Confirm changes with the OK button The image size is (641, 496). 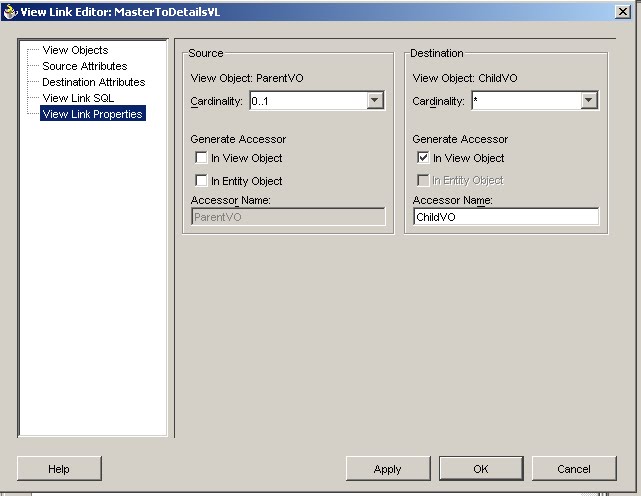(x=481, y=469)
